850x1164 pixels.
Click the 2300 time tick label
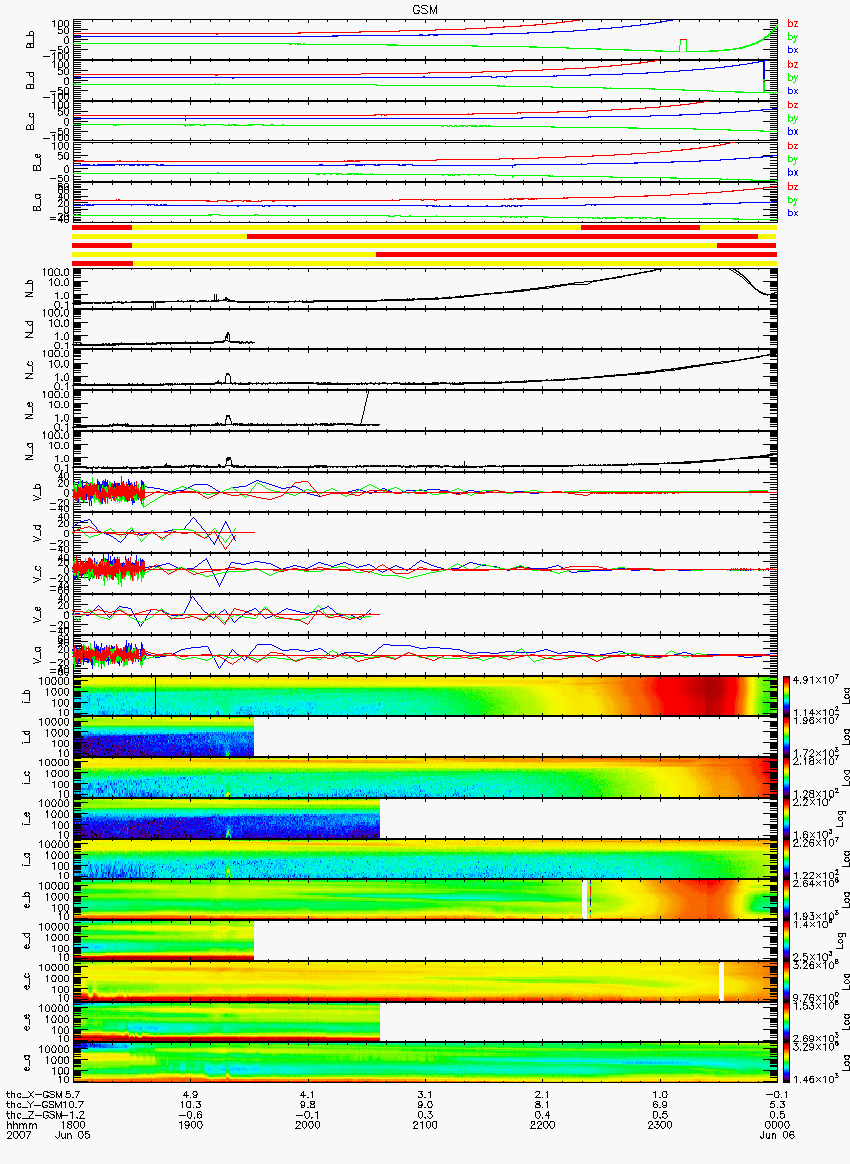[x=659, y=1125]
